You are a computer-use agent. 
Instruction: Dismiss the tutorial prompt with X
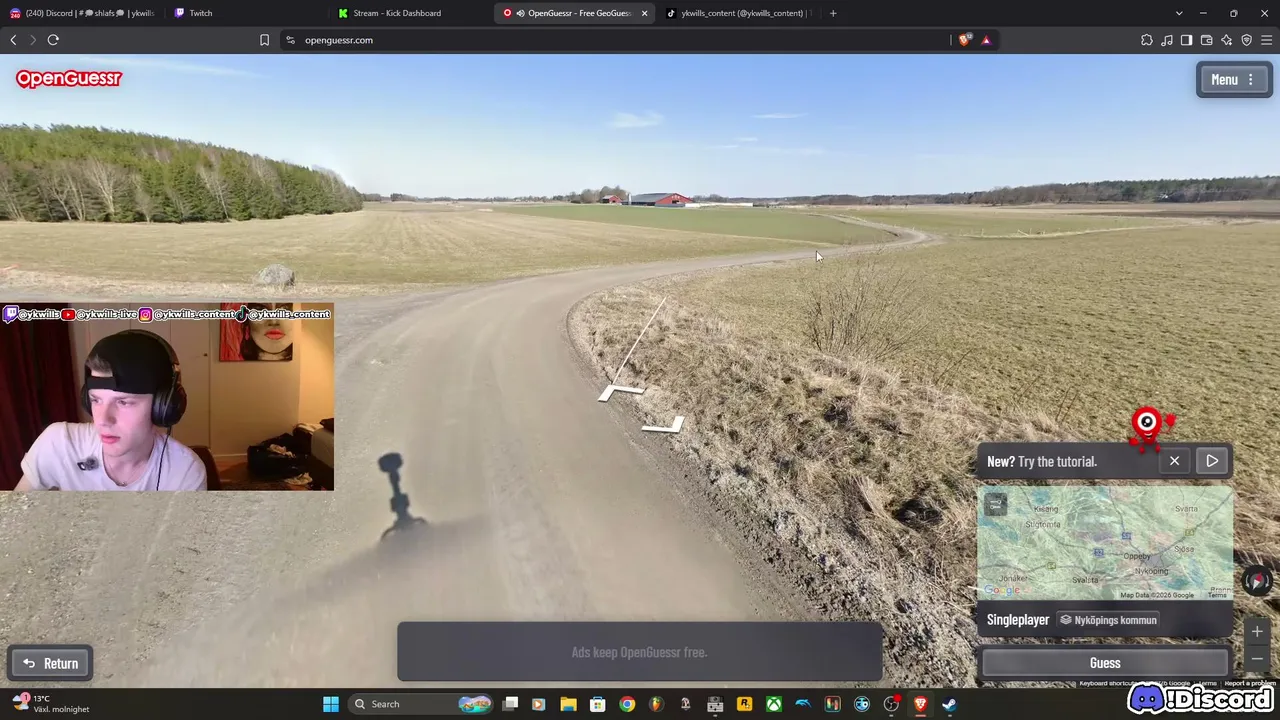pyautogui.click(x=1174, y=461)
